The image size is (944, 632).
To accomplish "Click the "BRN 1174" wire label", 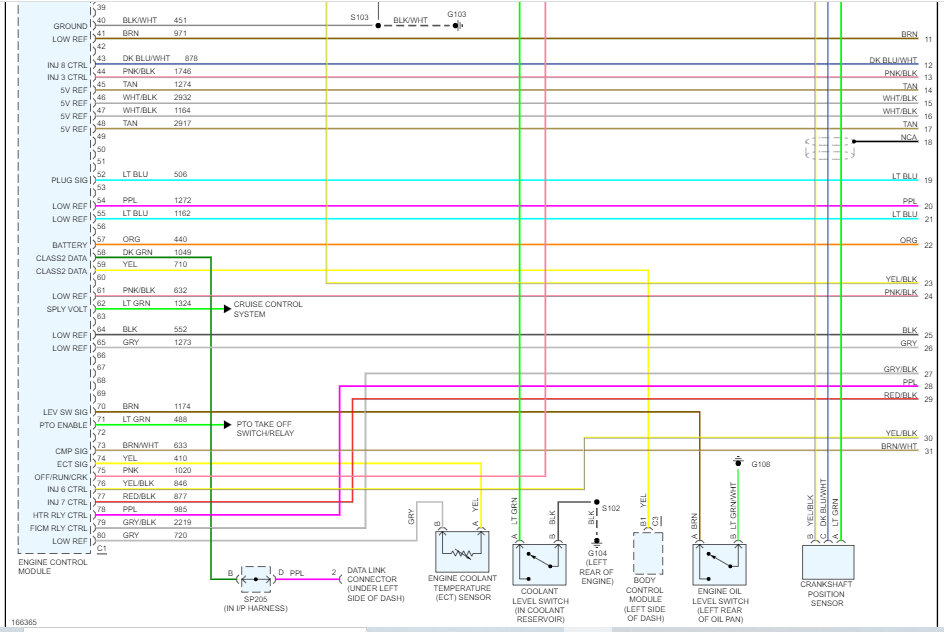I will [157, 407].
